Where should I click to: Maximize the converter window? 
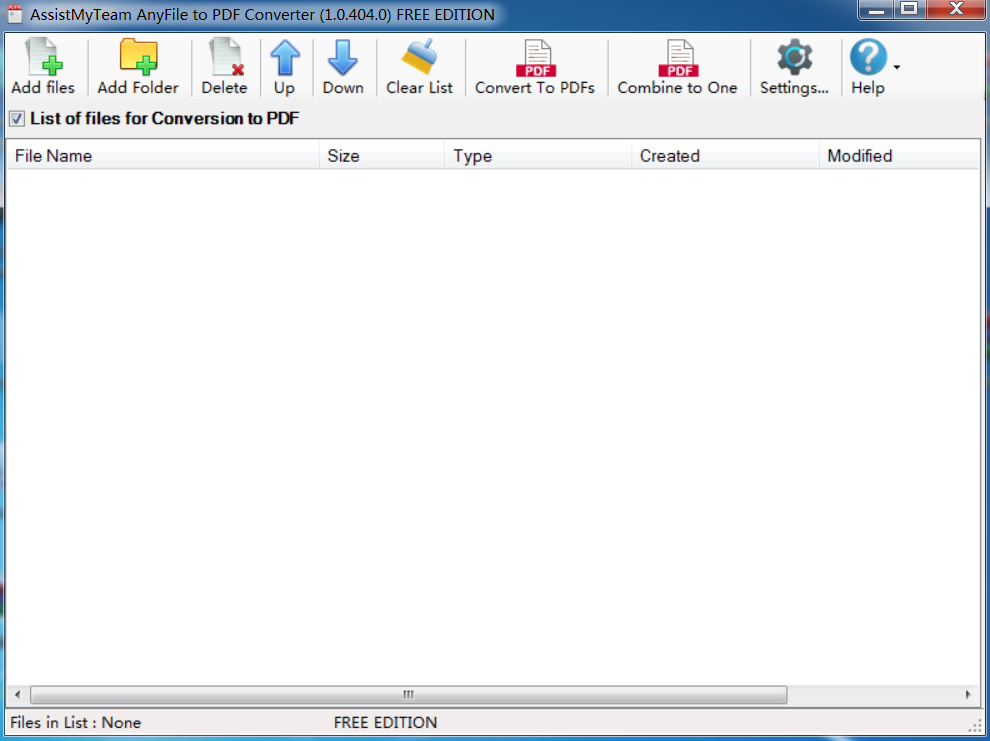pos(909,9)
